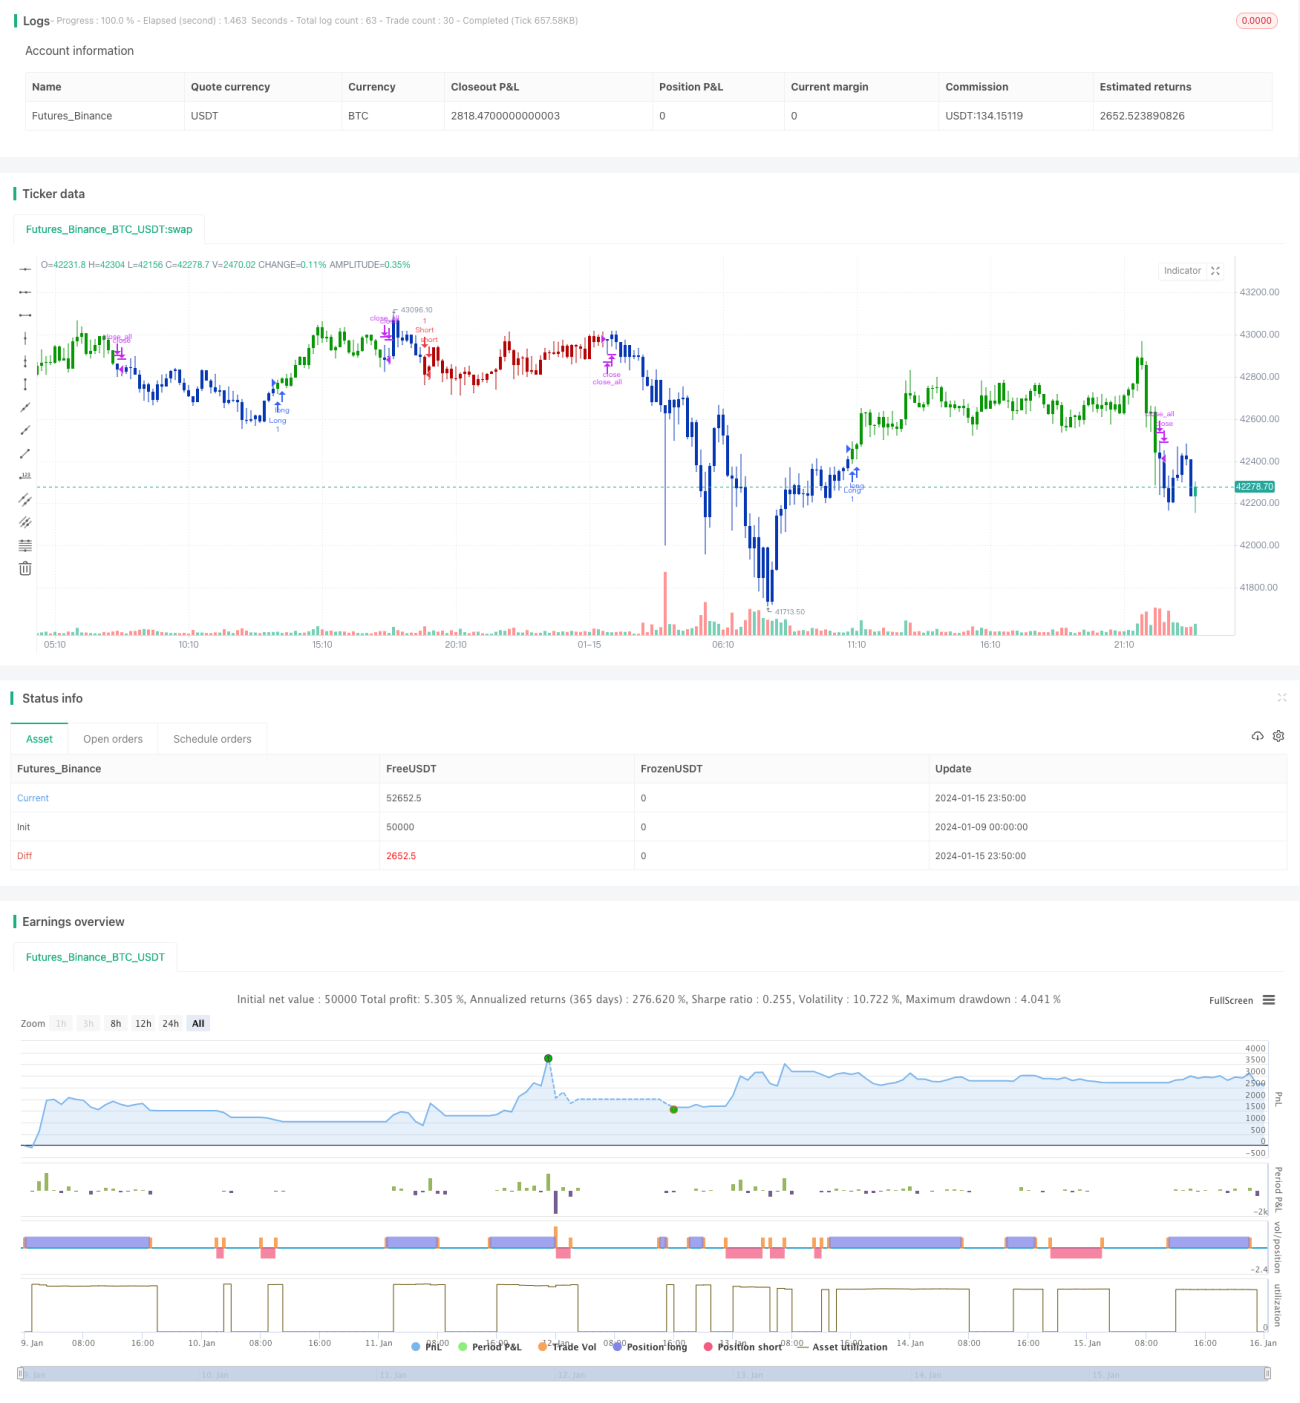Click the time range navigator slider
The height and width of the screenshot is (1403, 1300).
[644, 1374]
